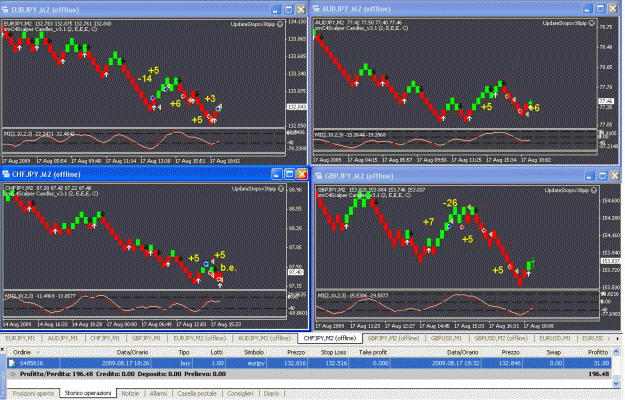The image size is (625, 400).
Task: Close the CHFJPY,M2 chart window
Action: point(302,174)
